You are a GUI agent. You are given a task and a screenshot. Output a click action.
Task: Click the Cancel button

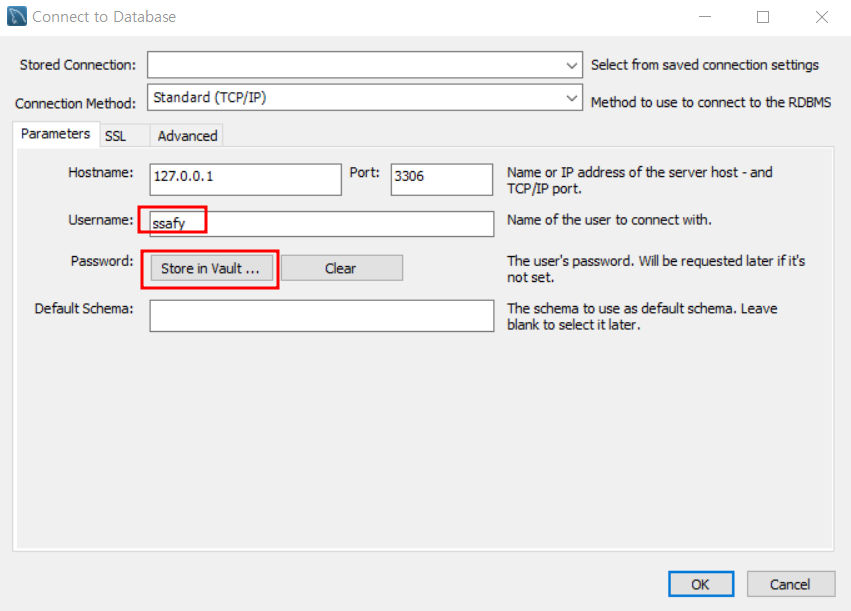click(x=791, y=584)
